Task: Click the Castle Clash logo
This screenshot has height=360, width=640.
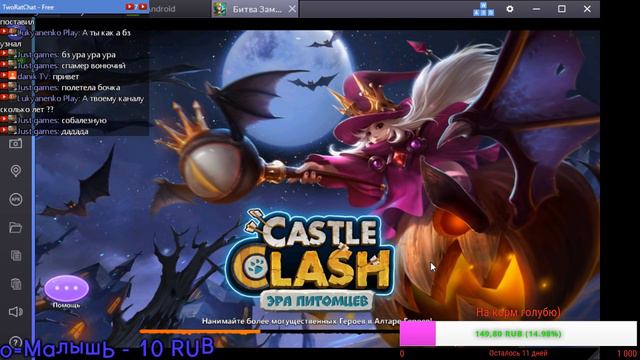Action: 310,253
